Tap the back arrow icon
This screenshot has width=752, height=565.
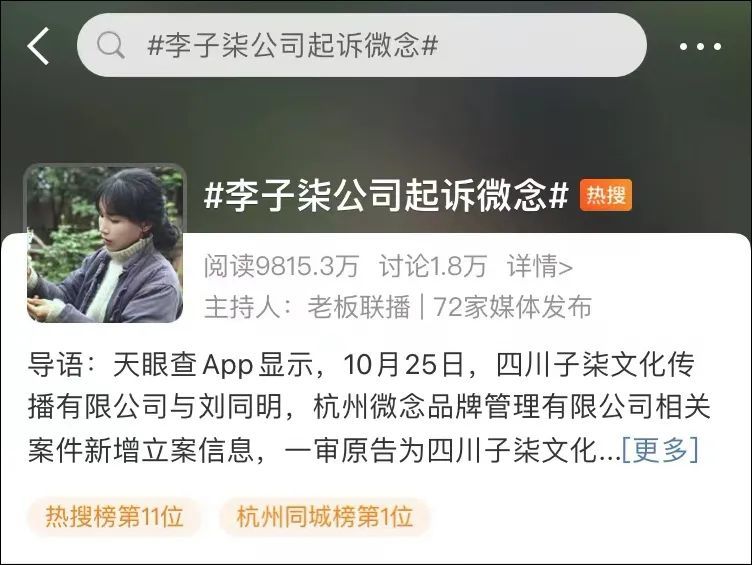click(x=38, y=46)
